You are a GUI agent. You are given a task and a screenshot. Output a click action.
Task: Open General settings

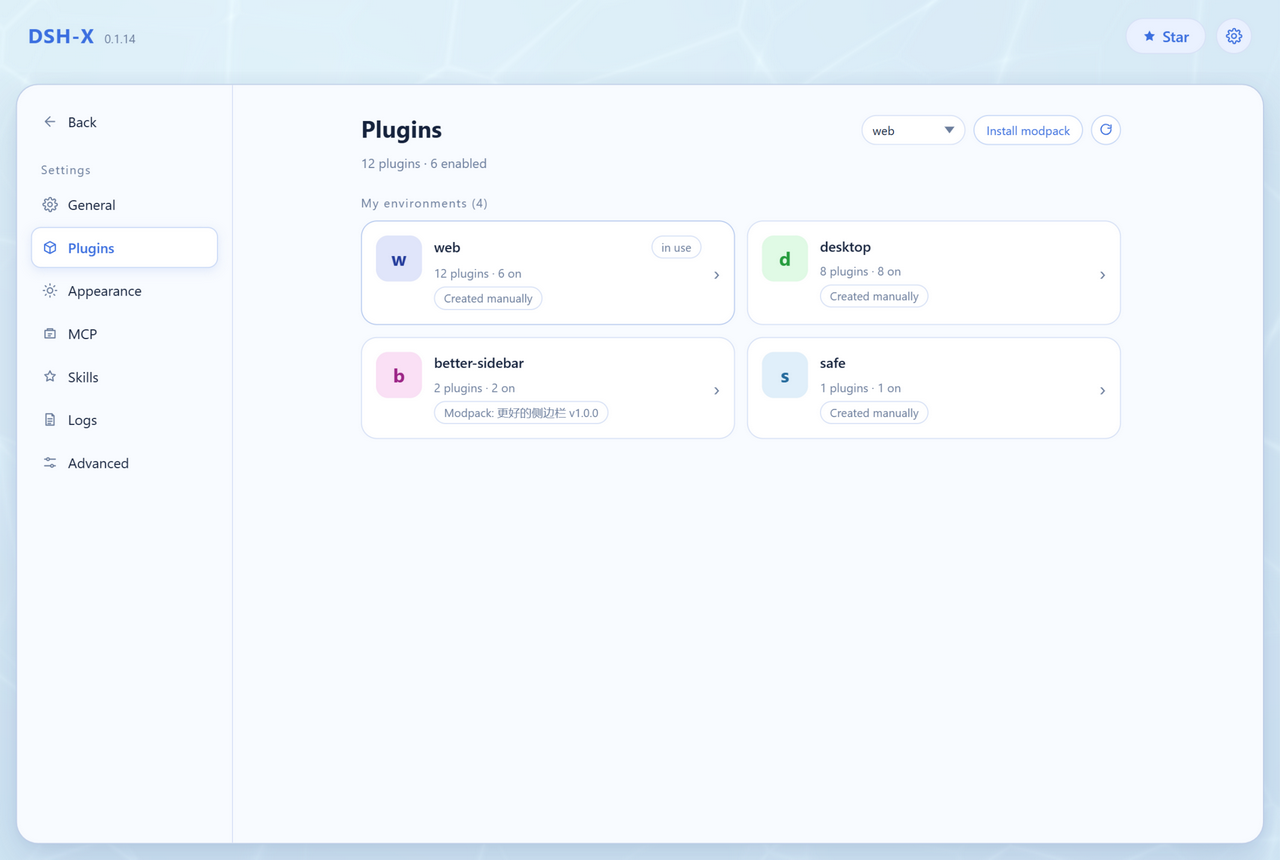(124, 205)
